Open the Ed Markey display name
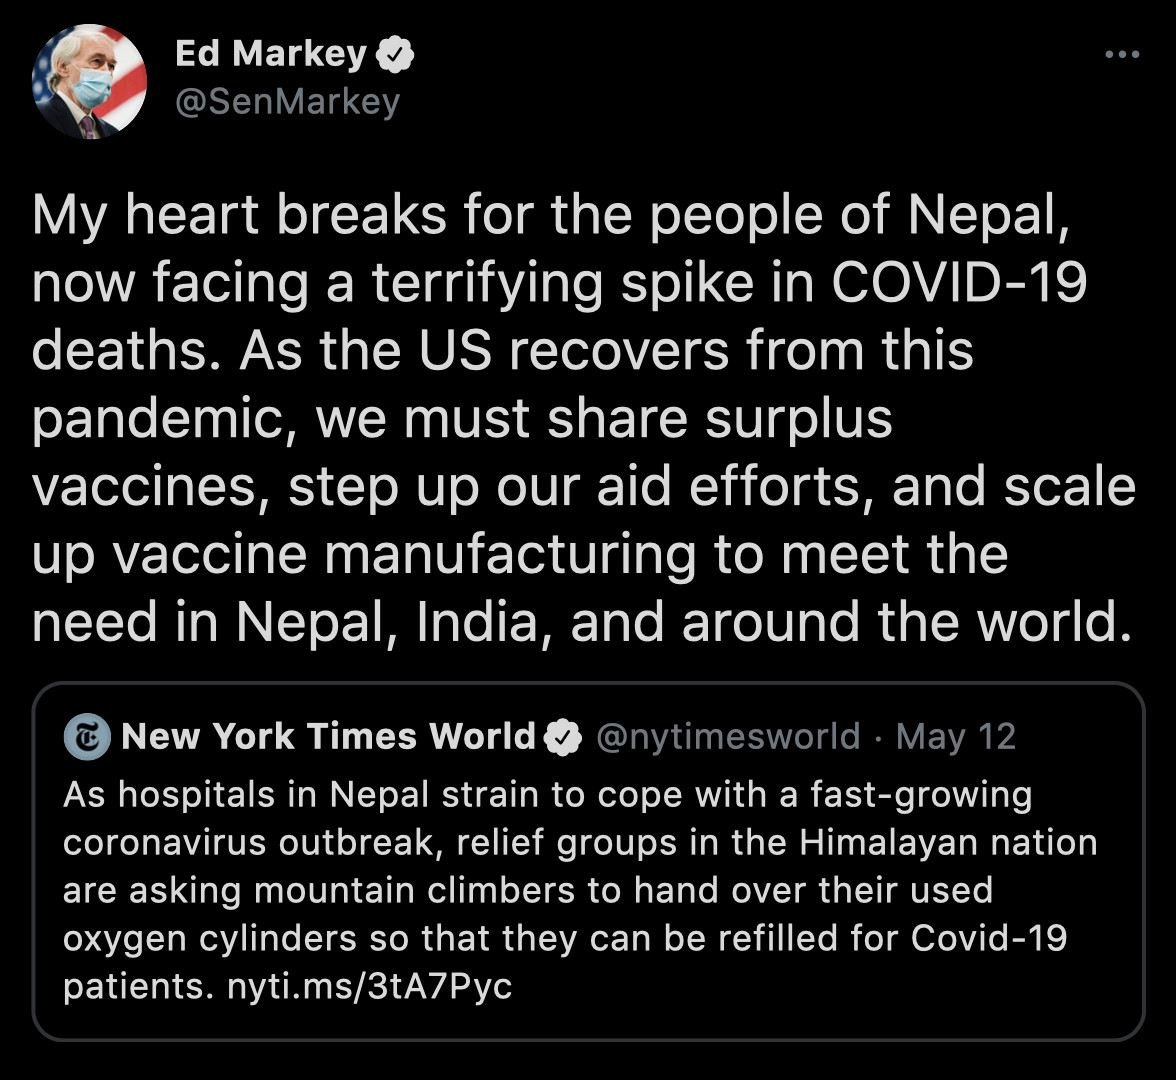Screen dimensions: 1176x1080 point(271,54)
